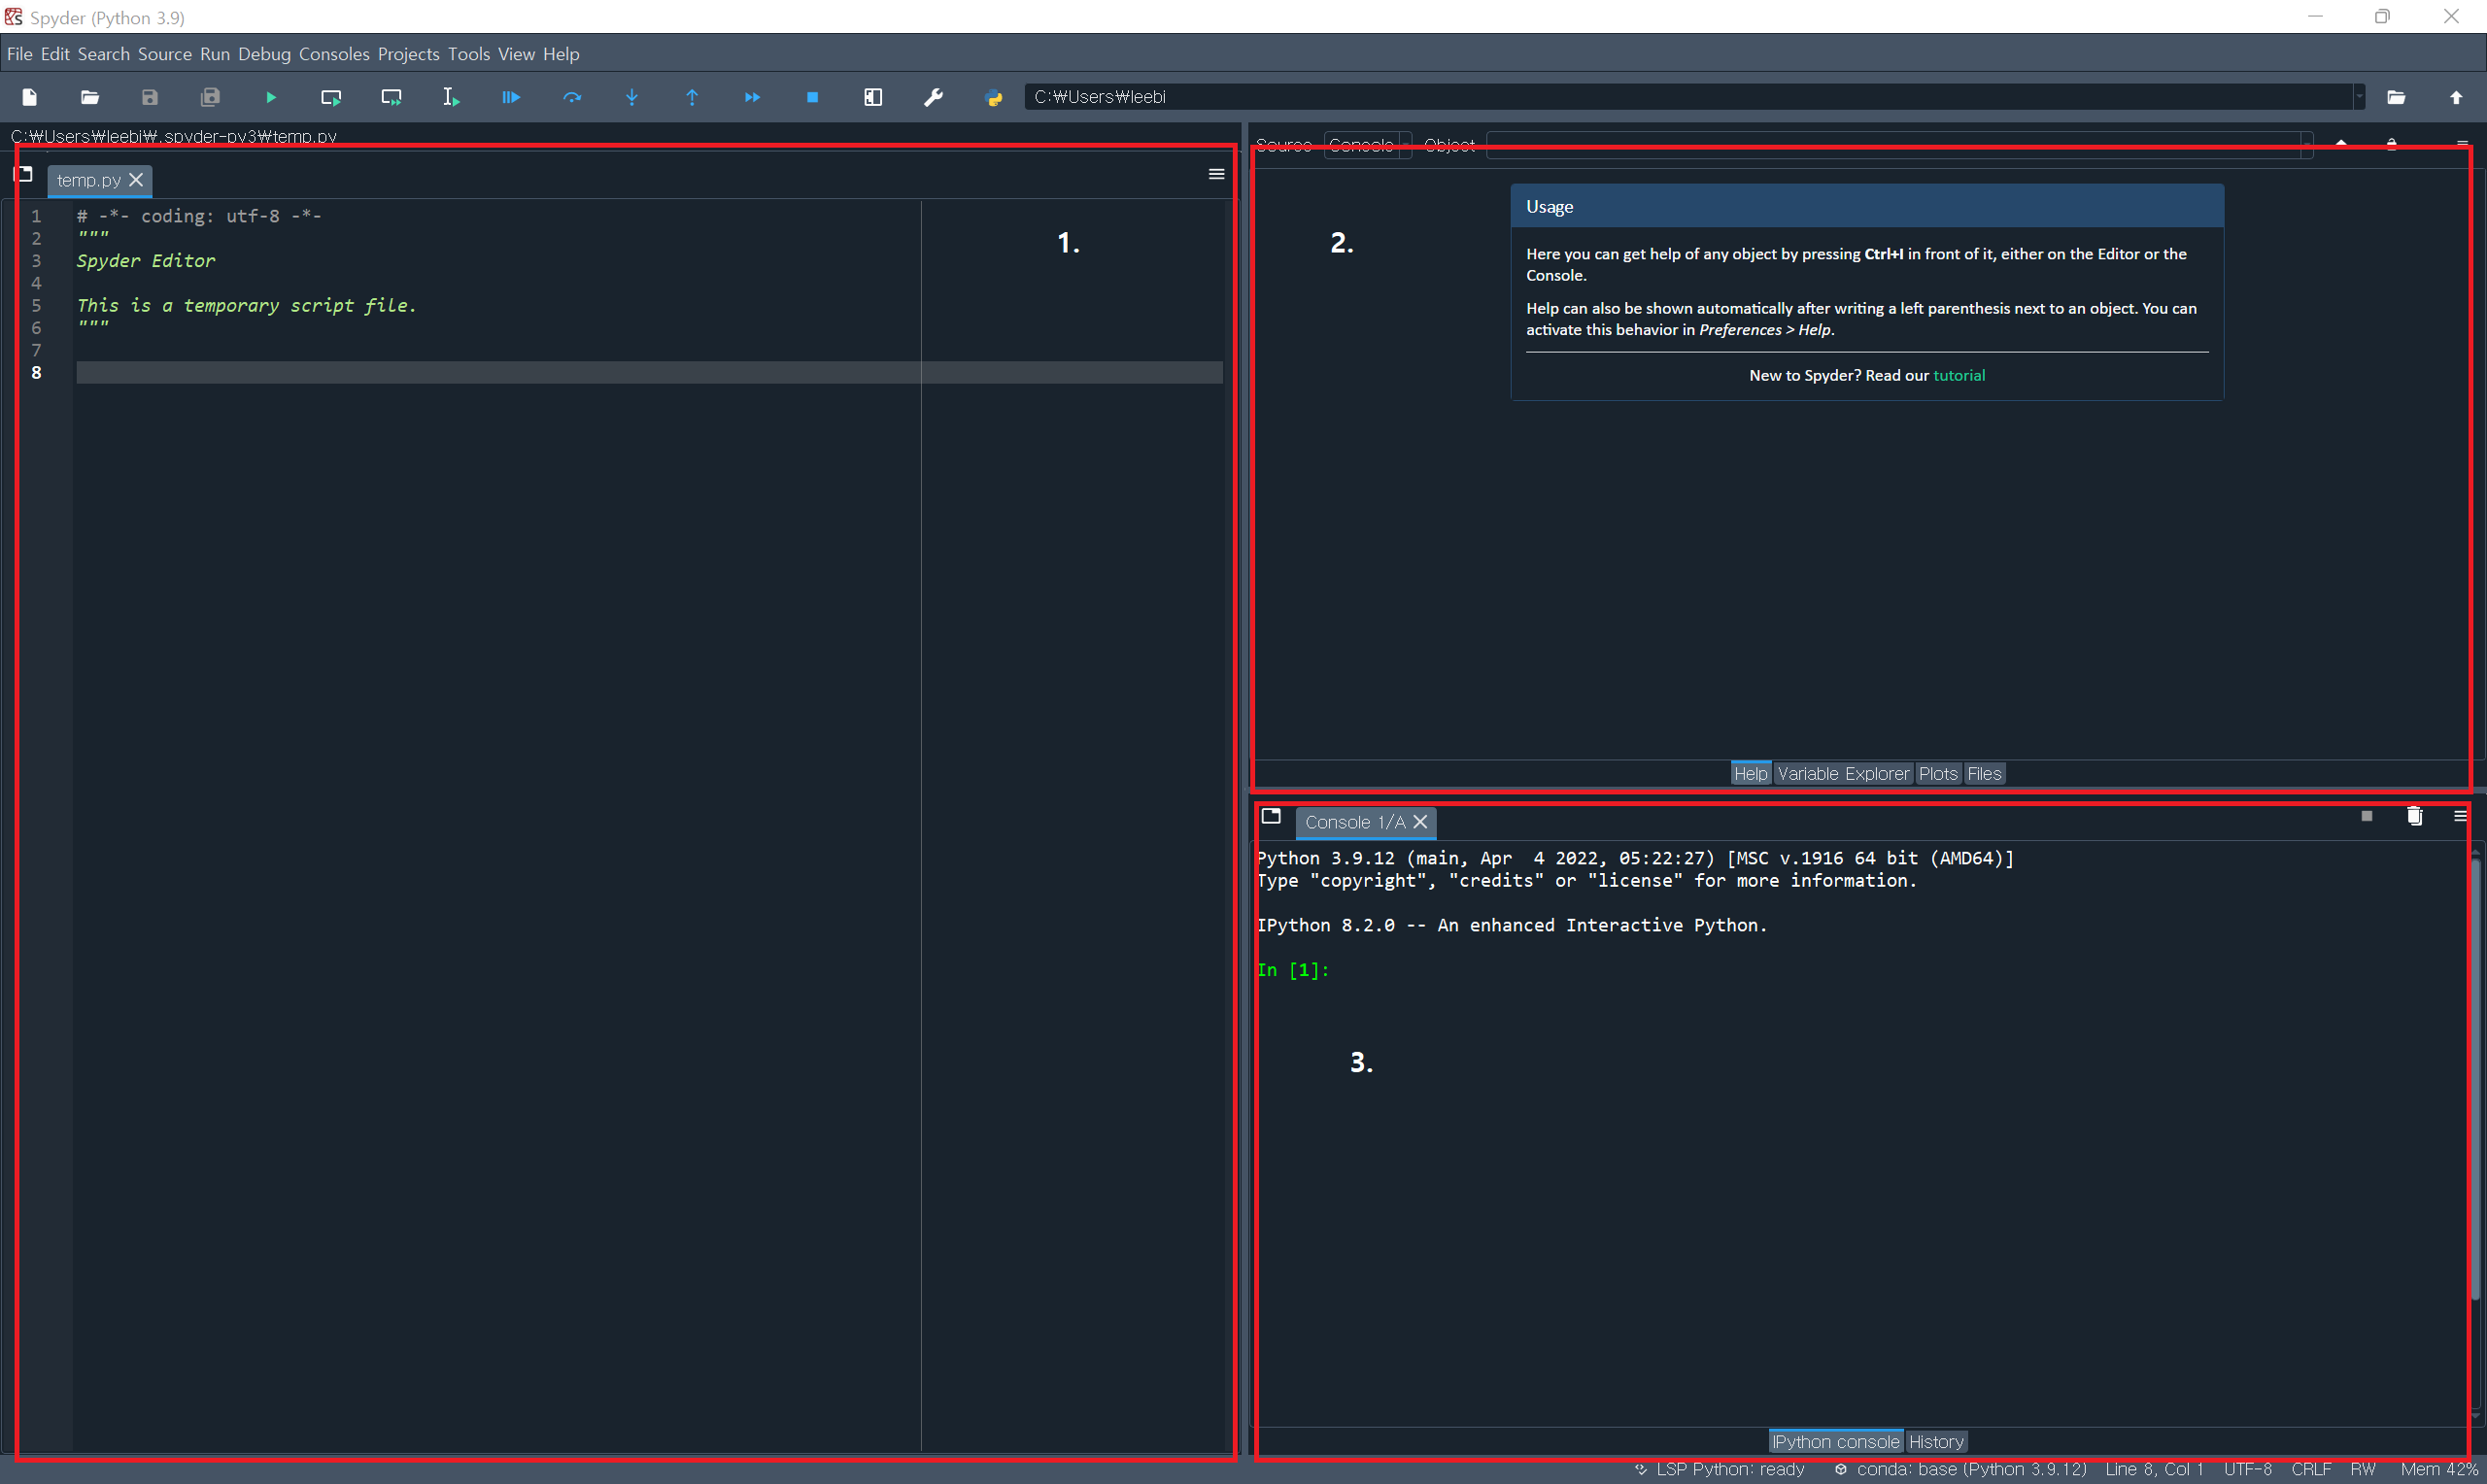Click the LSP Python ready status

(1720, 1470)
